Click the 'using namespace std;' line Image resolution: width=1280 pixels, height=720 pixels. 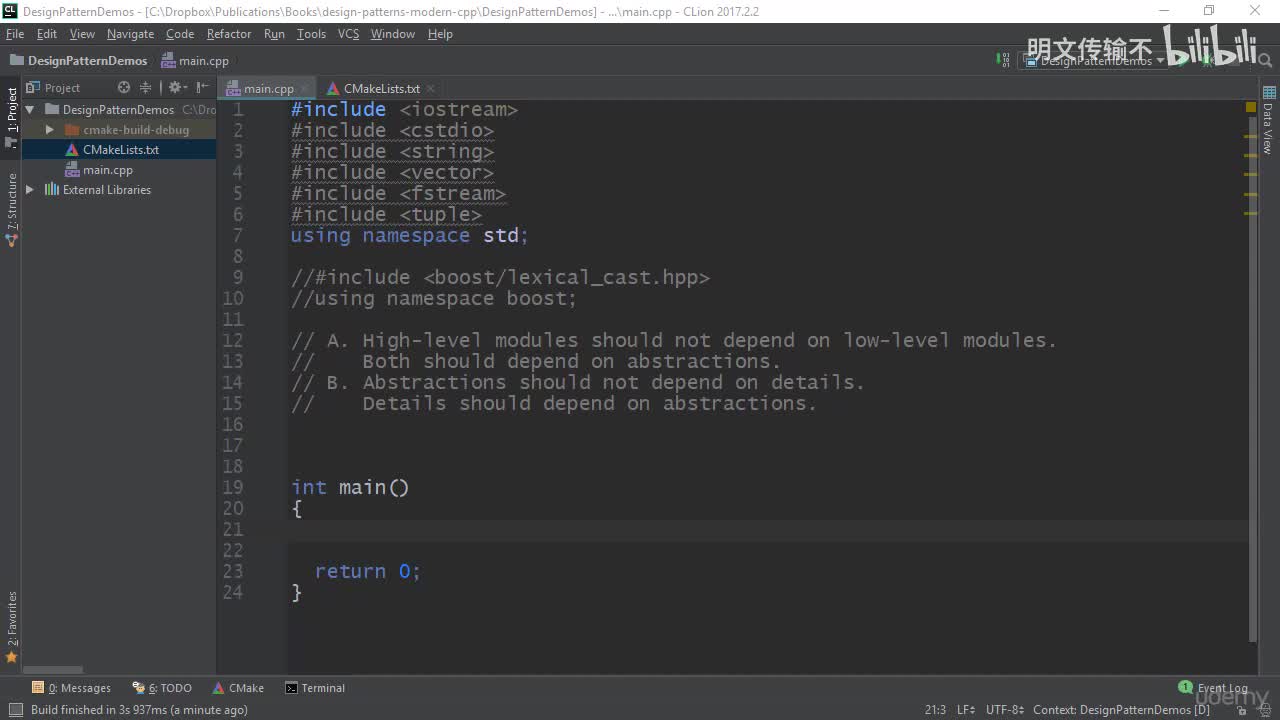409,236
